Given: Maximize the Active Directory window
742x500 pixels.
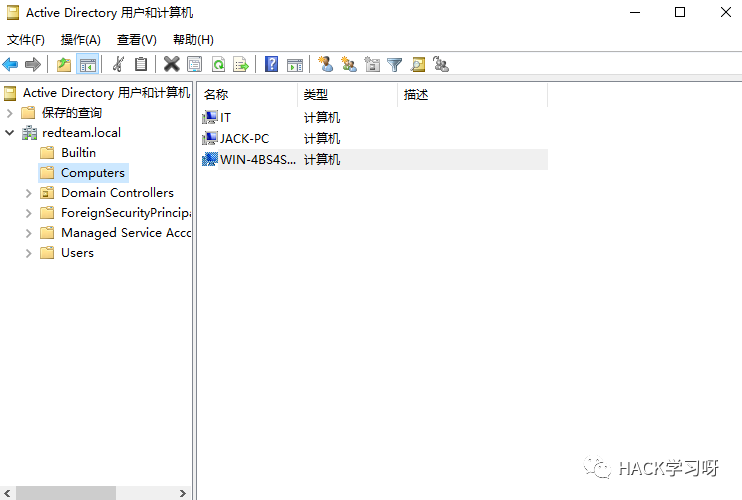Looking at the screenshot, I should (x=680, y=12).
